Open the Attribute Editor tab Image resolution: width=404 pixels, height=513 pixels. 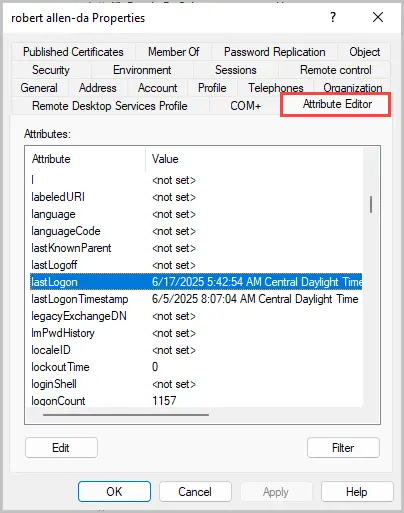pyautogui.click(x=337, y=104)
